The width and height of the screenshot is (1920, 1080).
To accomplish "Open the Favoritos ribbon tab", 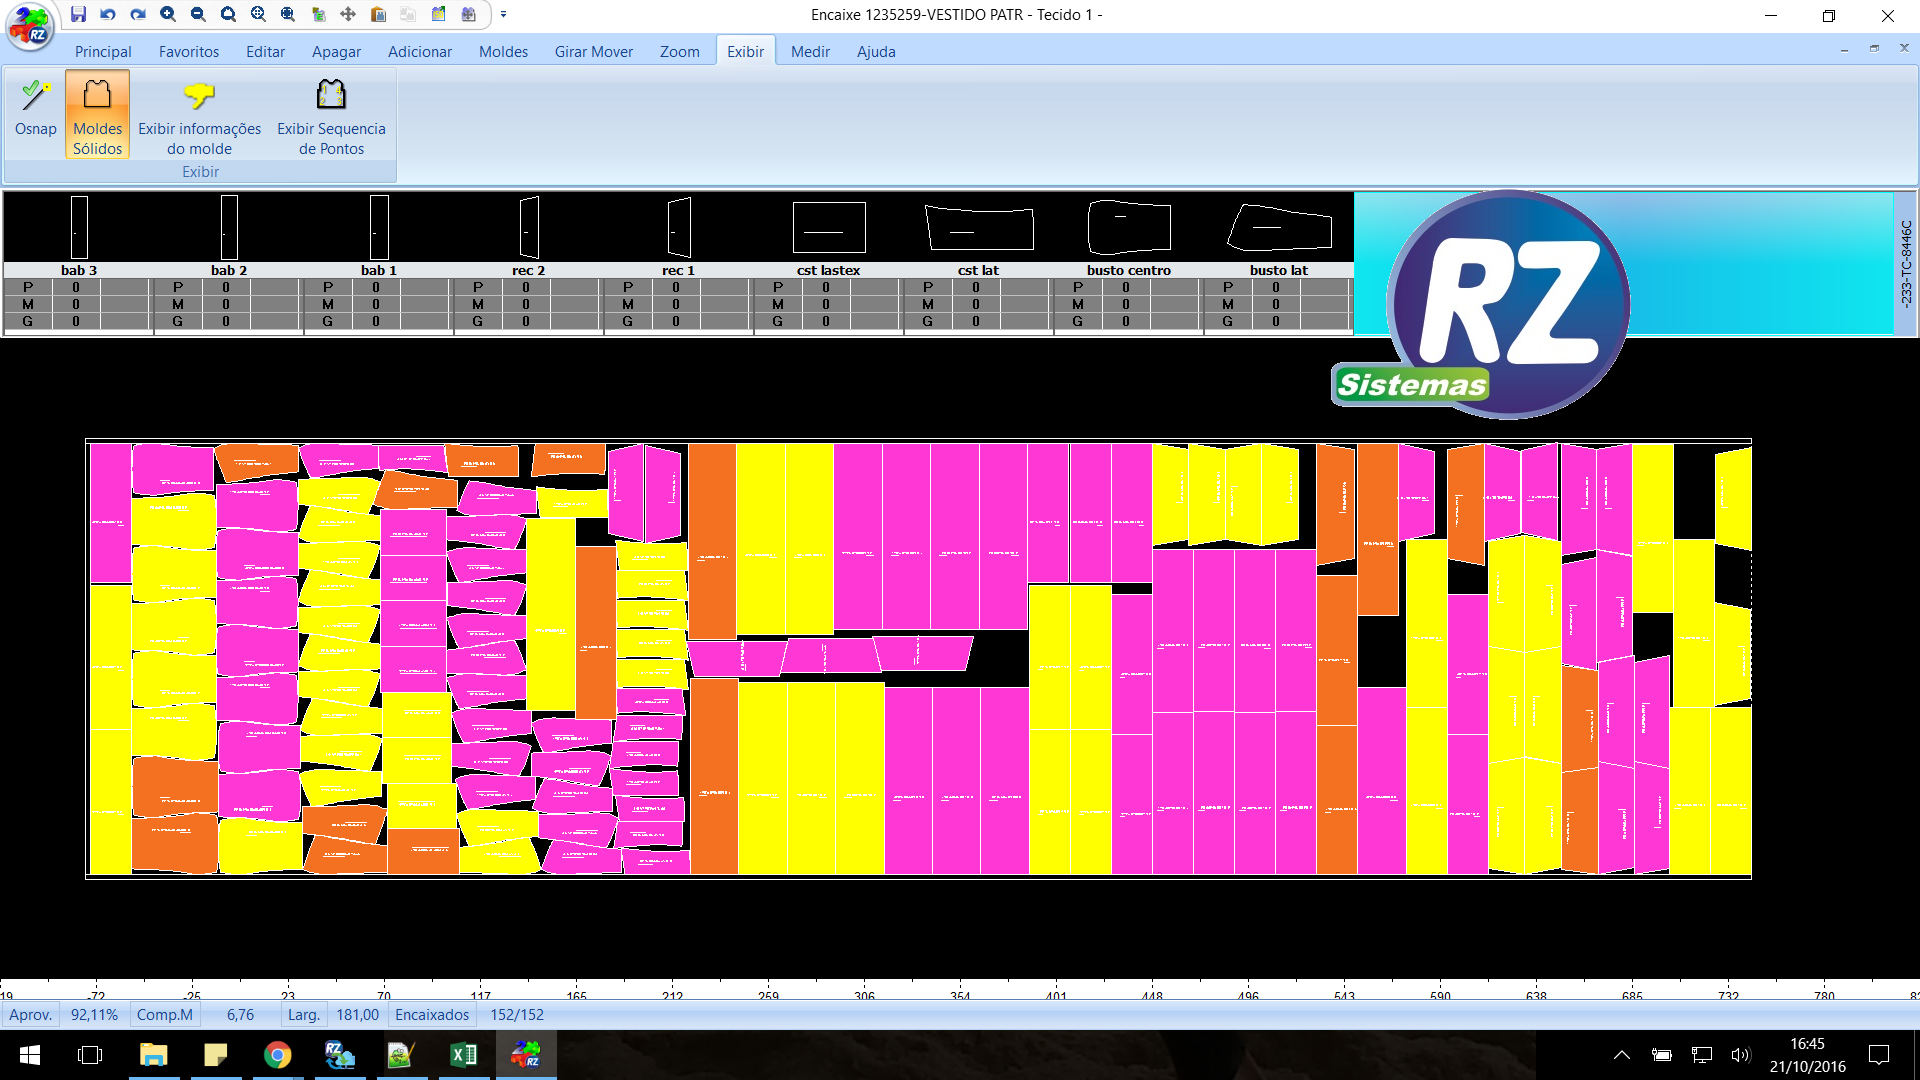I will [189, 51].
